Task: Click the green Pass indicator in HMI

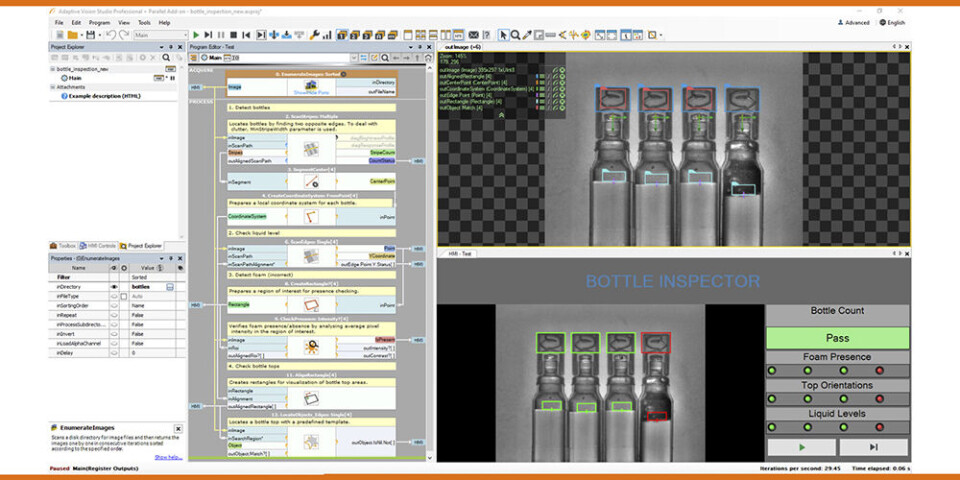Action: click(838, 338)
